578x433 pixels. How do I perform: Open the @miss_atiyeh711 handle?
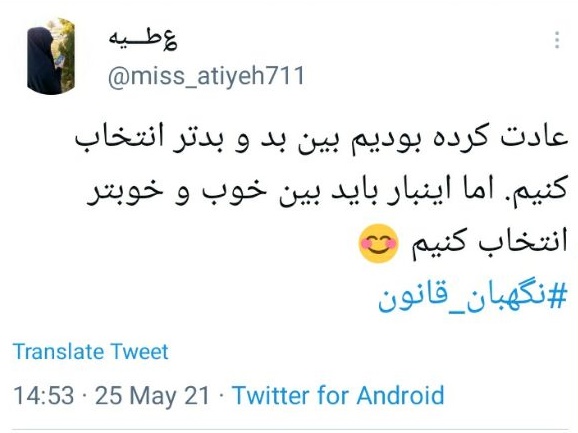coord(206,76)
